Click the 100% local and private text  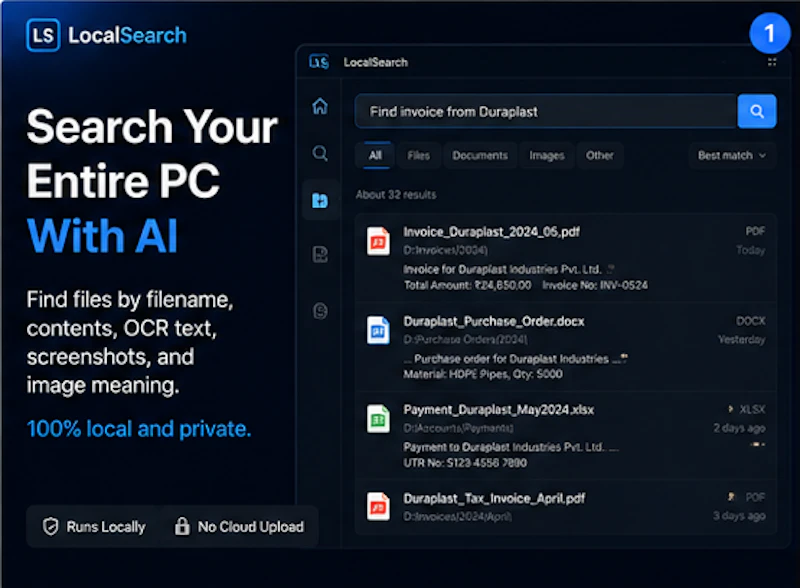pyautogui.click(x=139, y=429)
